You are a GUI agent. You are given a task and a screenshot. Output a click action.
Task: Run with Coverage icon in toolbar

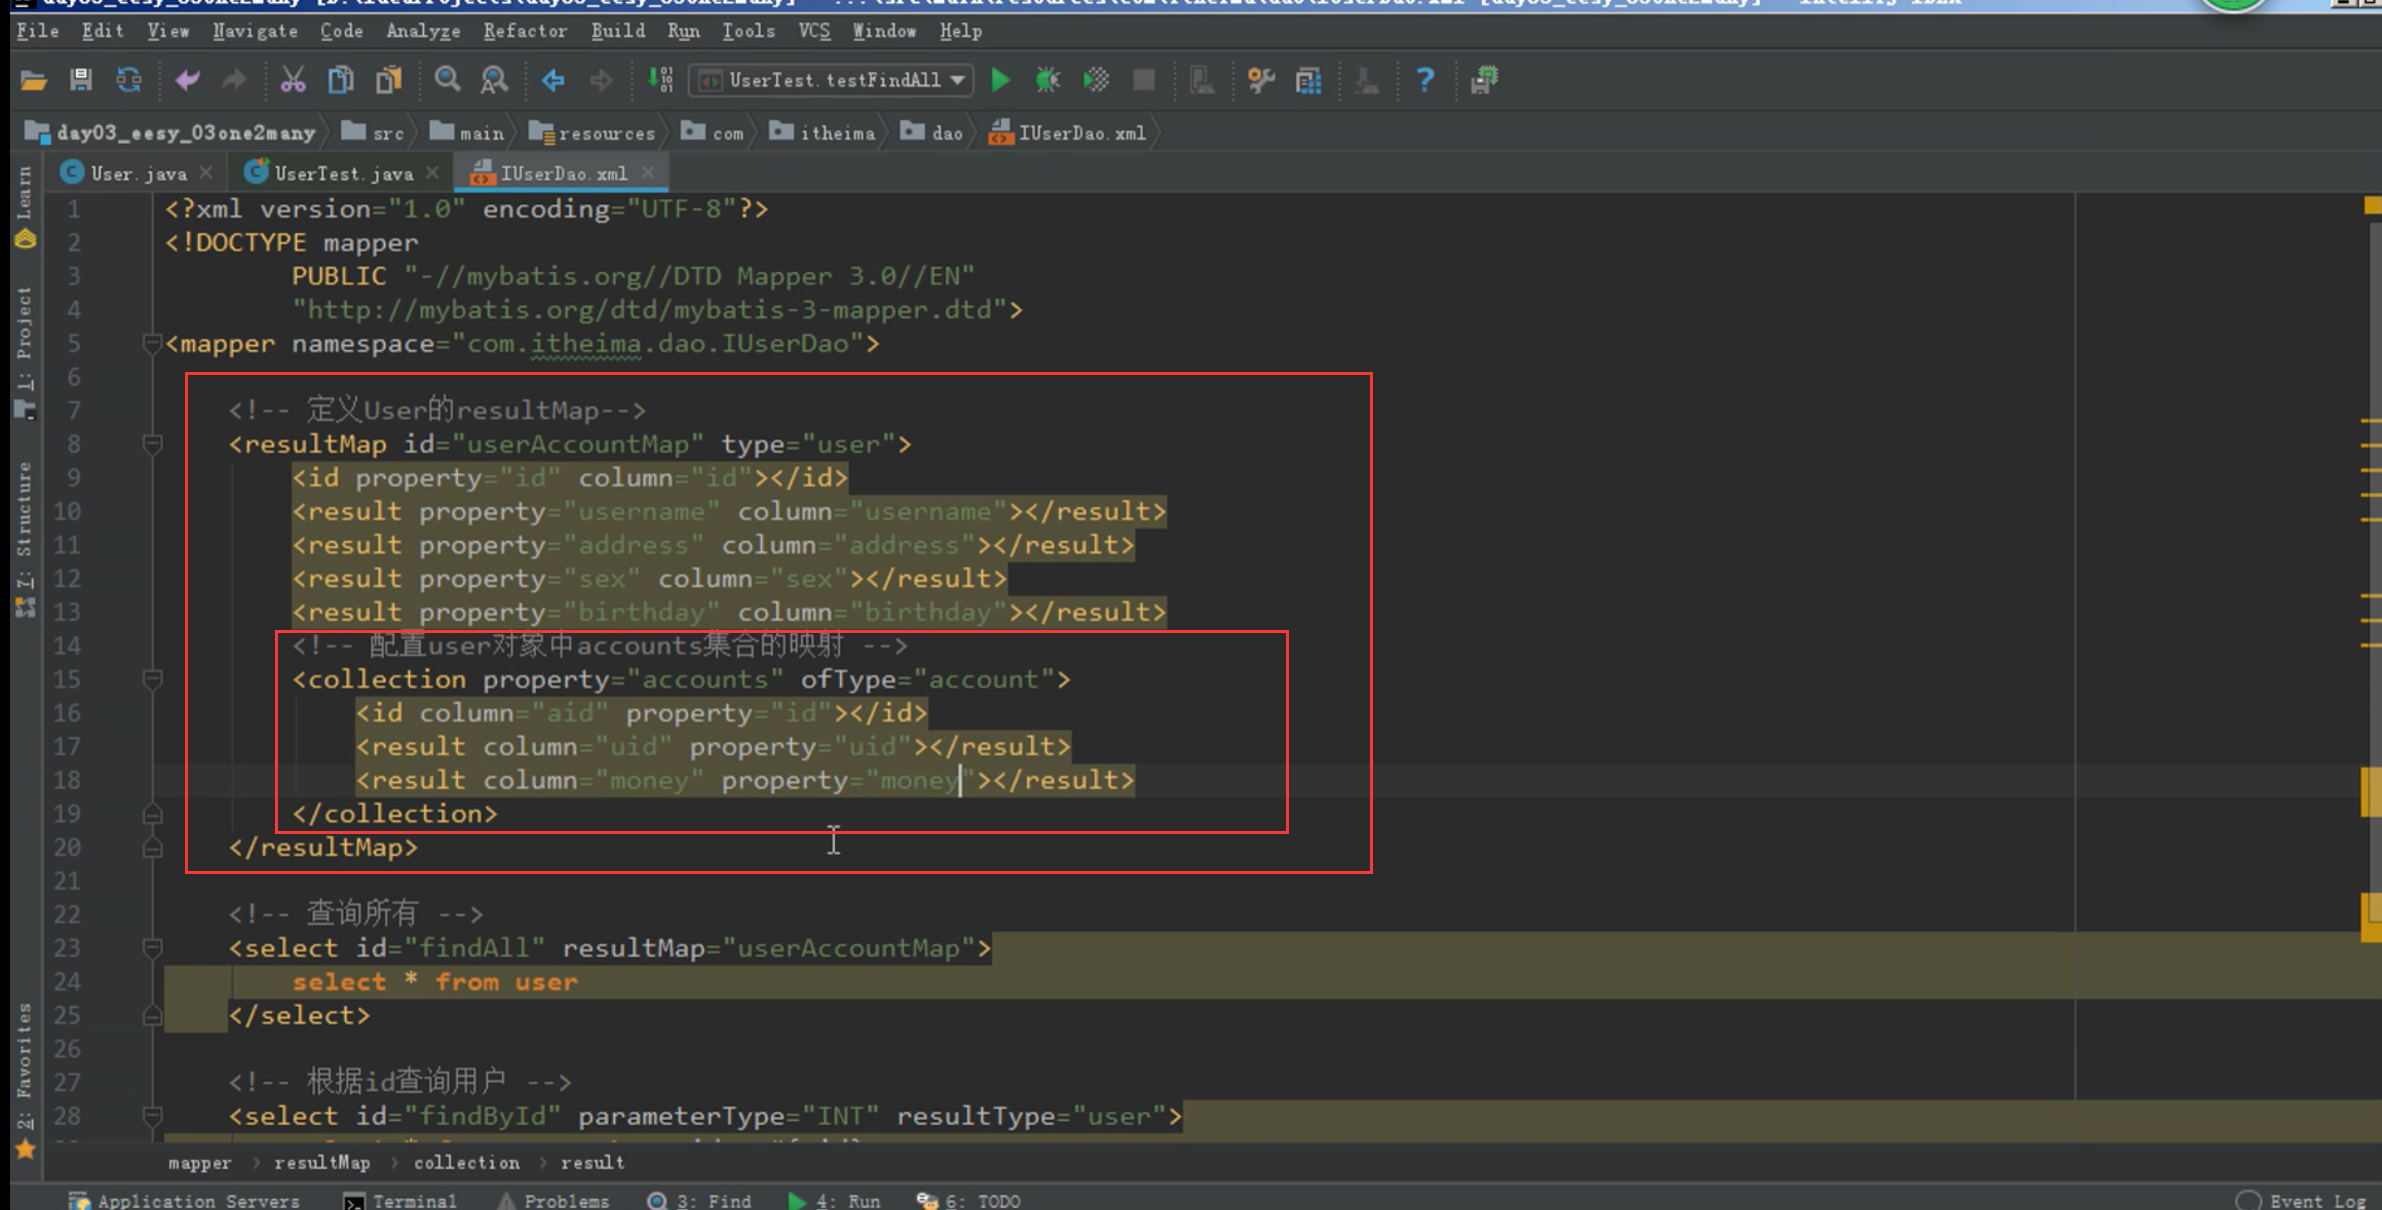coord(1096,80)
